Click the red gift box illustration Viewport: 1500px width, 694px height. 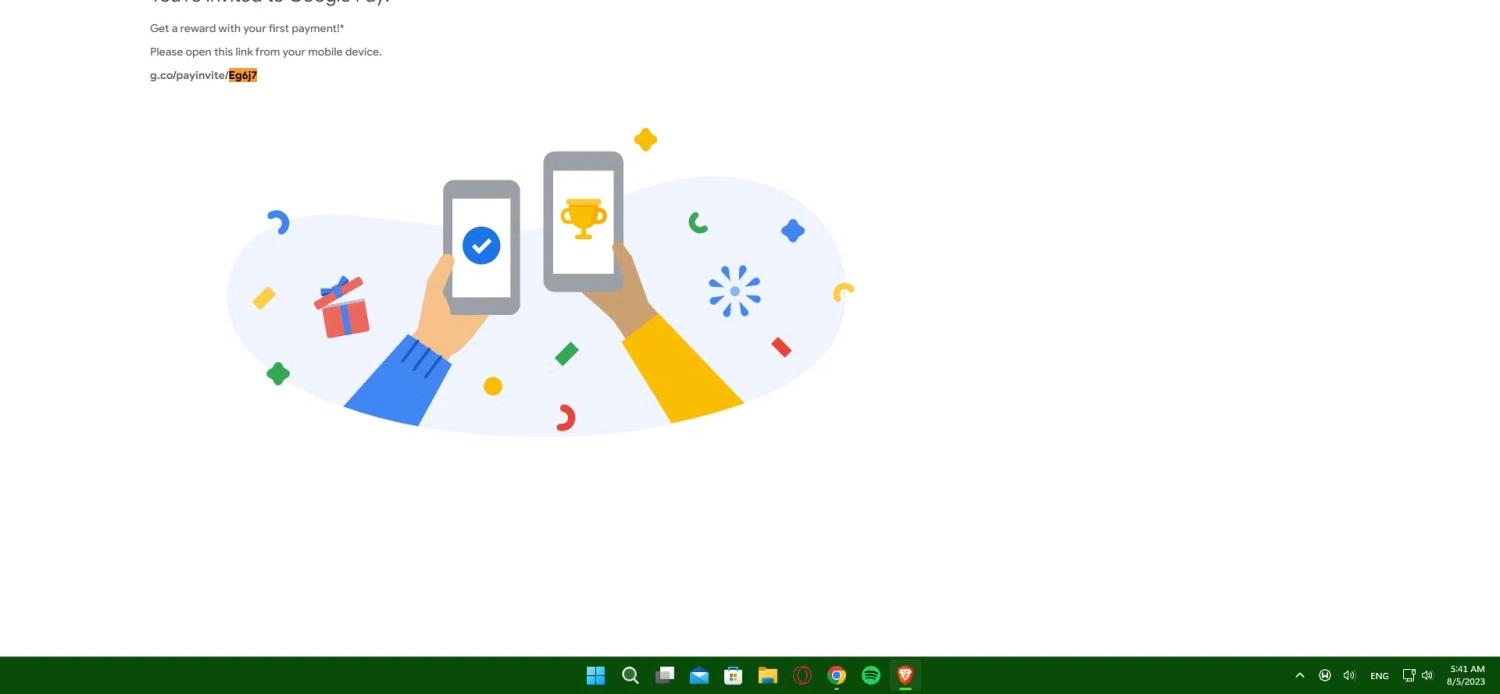point(342,308)
